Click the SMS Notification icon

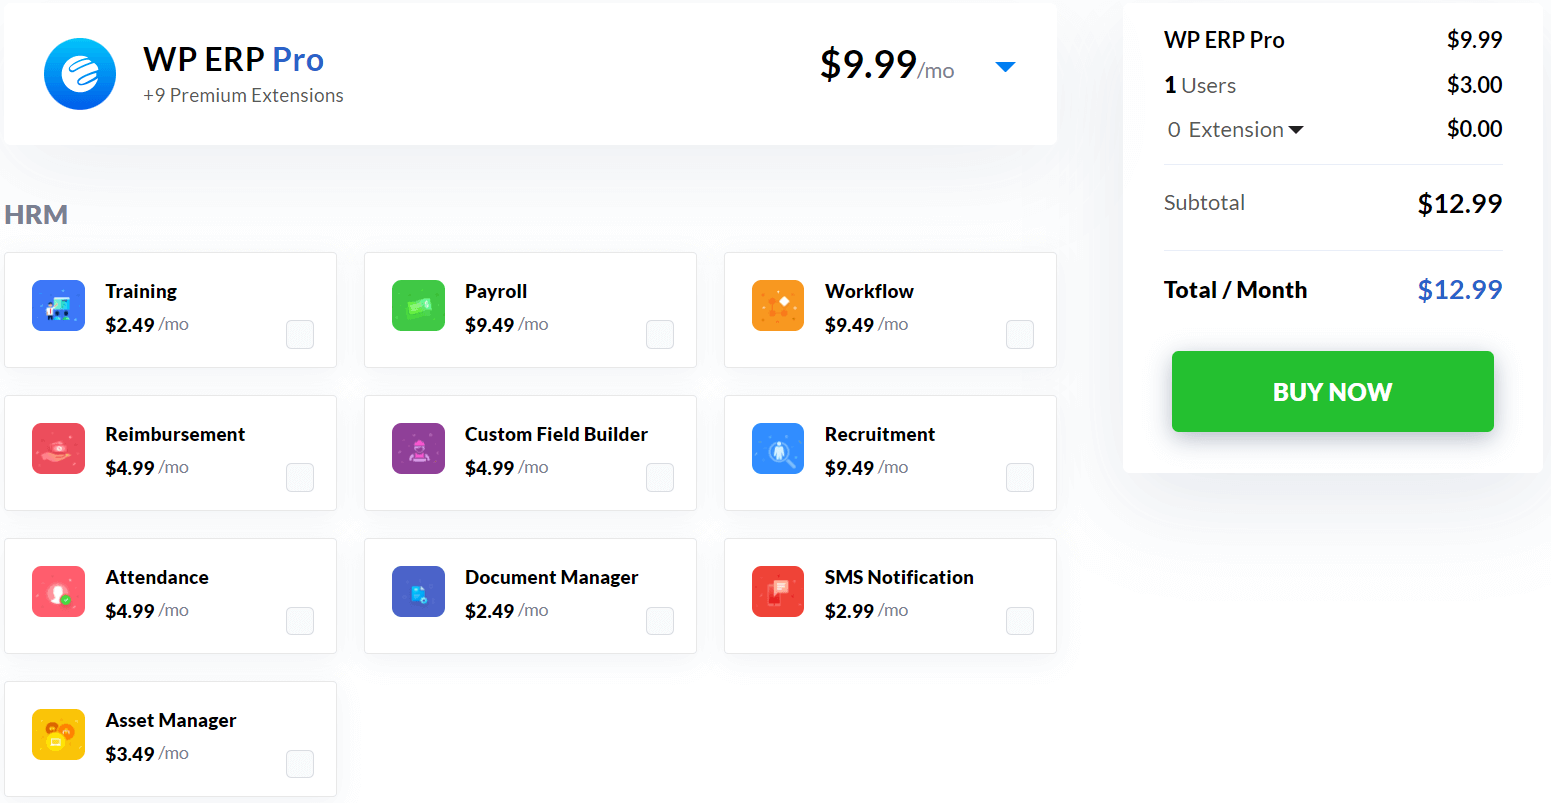point(778,591)
